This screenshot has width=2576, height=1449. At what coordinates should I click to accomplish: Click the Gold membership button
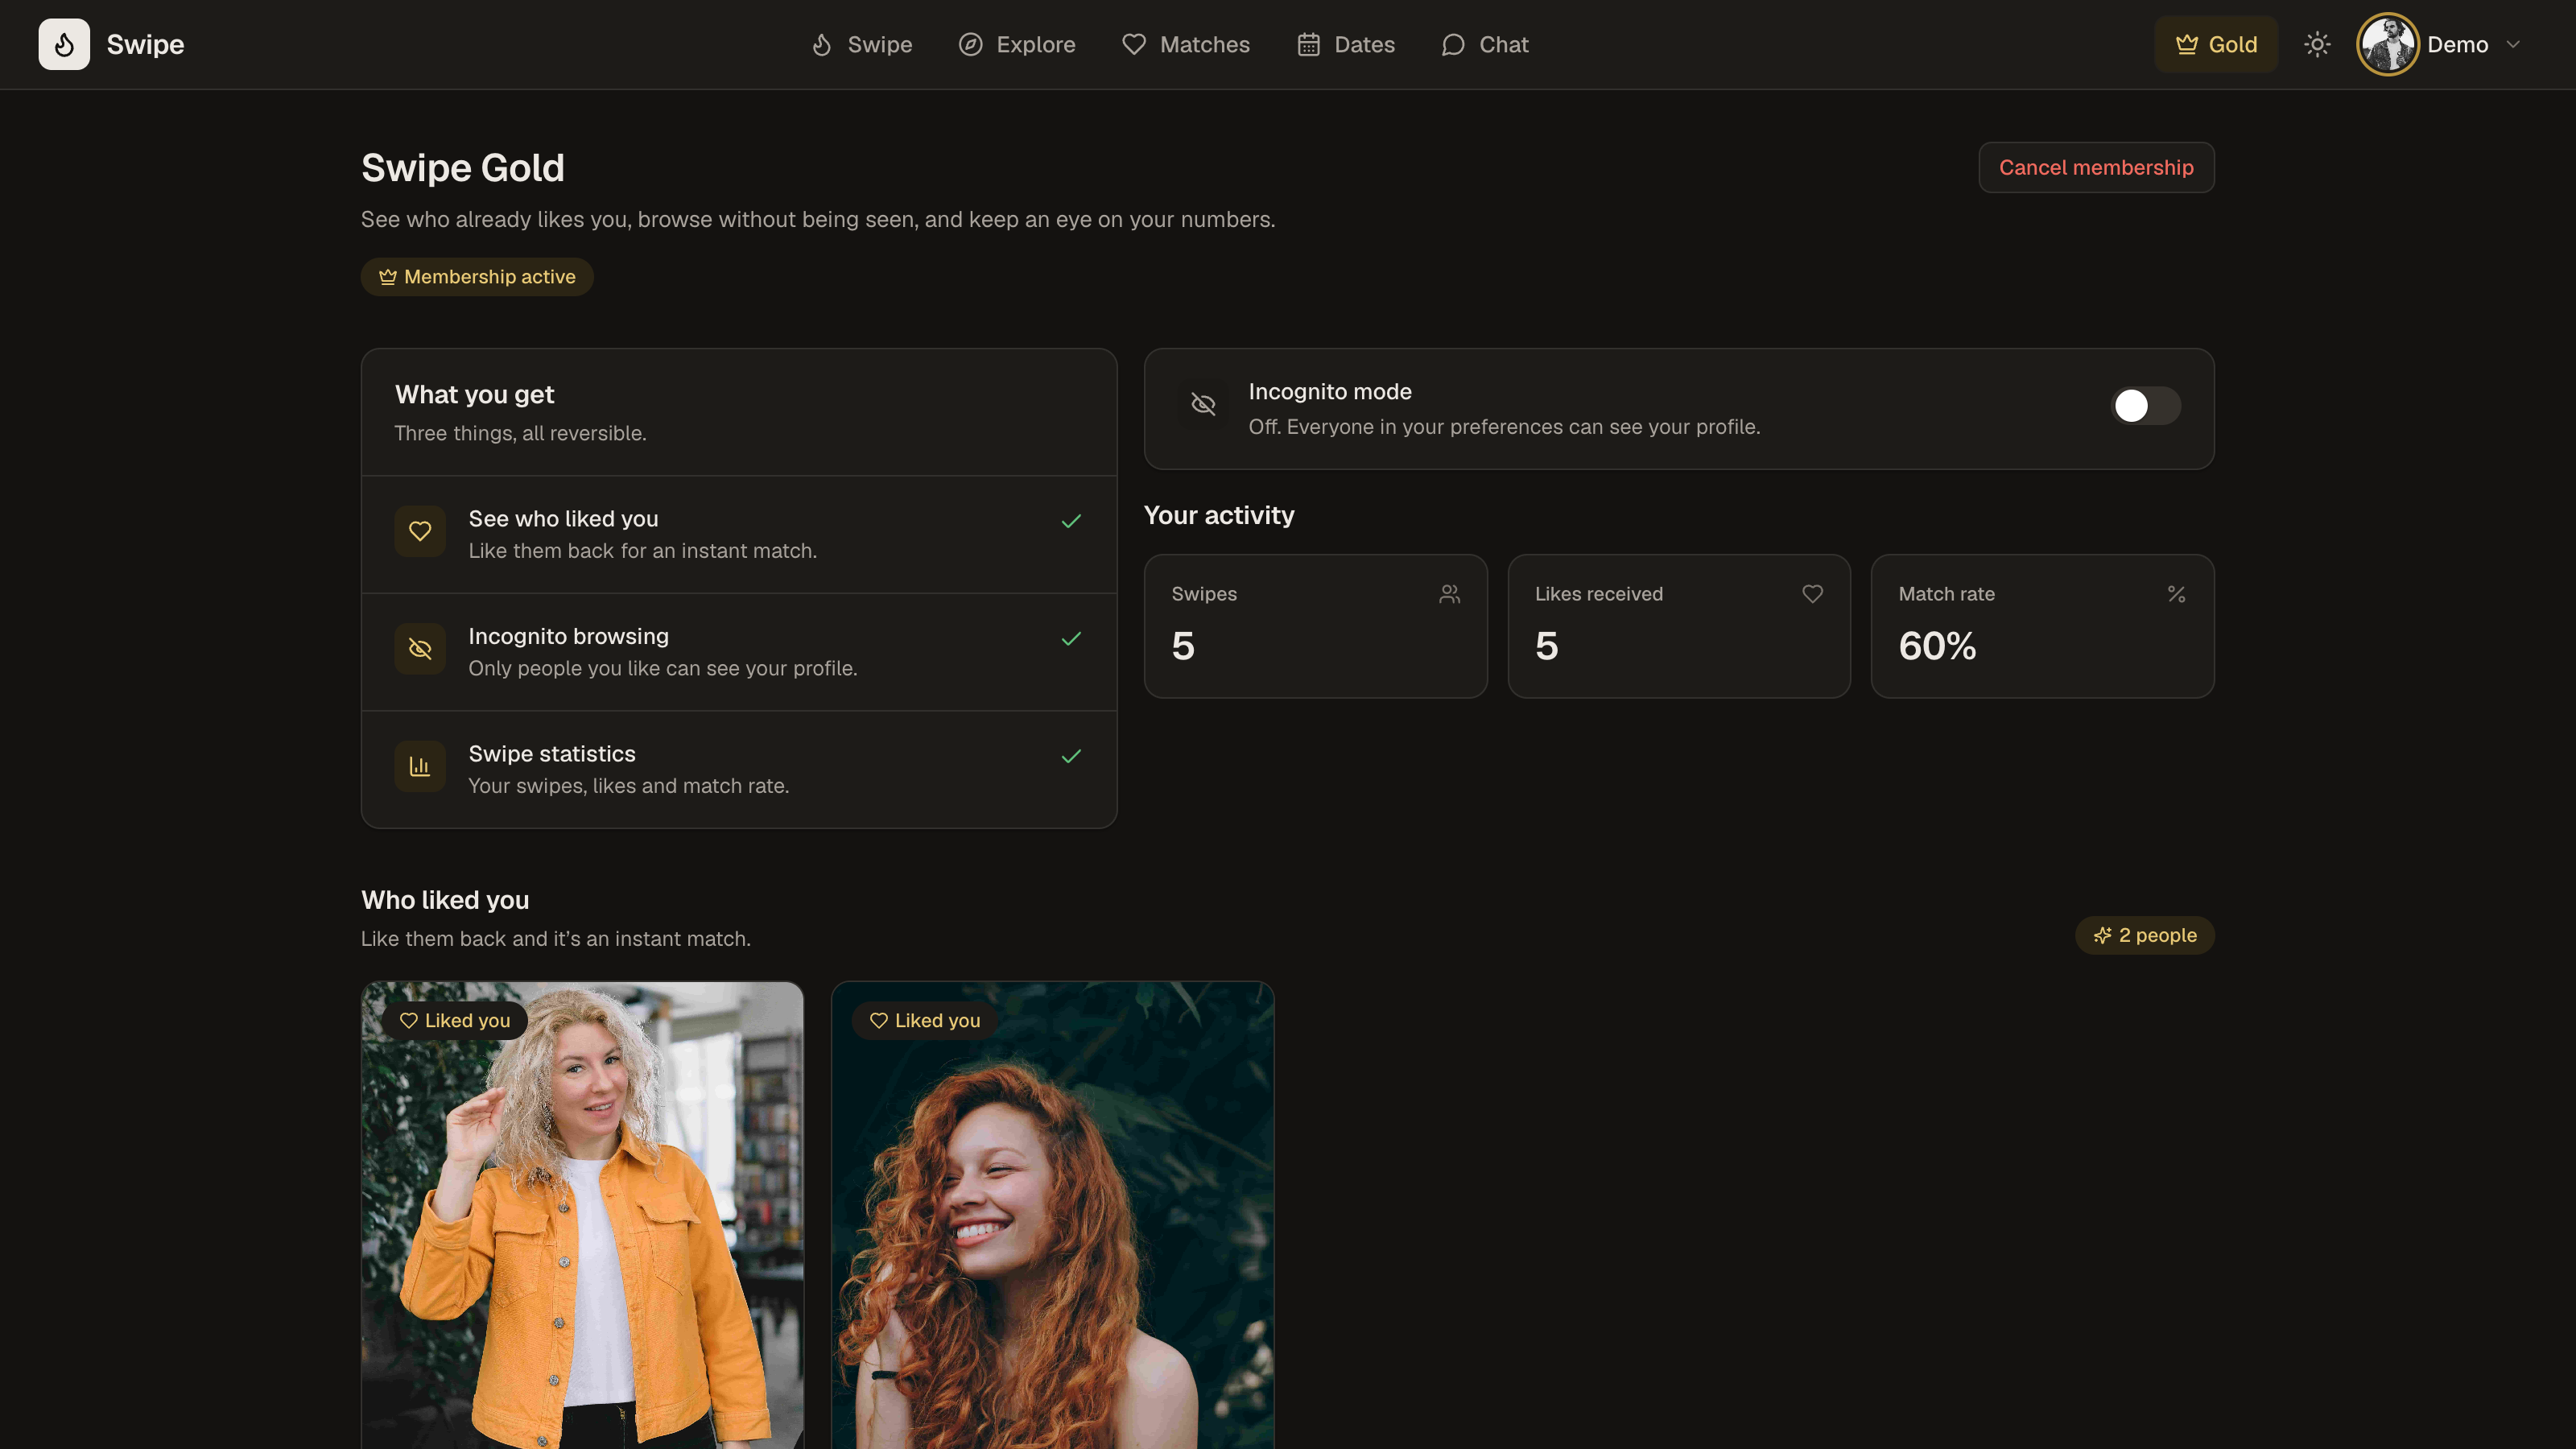(x=2216, y=44)
